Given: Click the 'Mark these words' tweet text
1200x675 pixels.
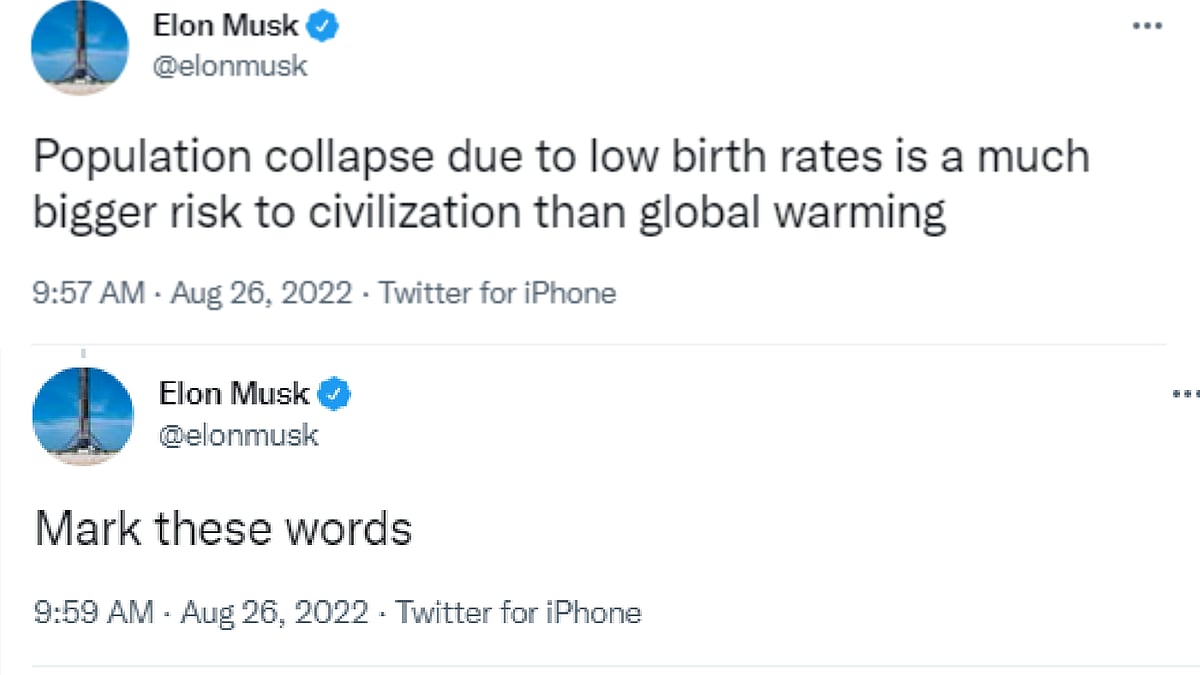Looking at the screenshot, I should pyautogui.click(x=223, y=528).
